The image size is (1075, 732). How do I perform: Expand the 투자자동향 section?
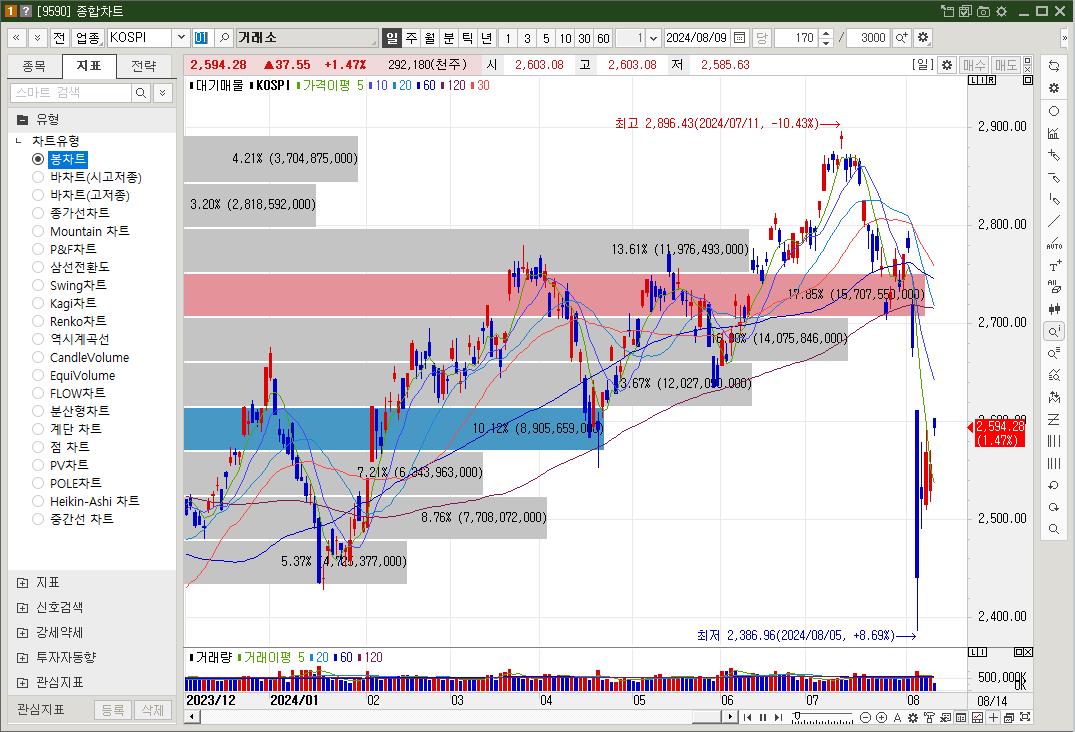click(x=22, y=657)
